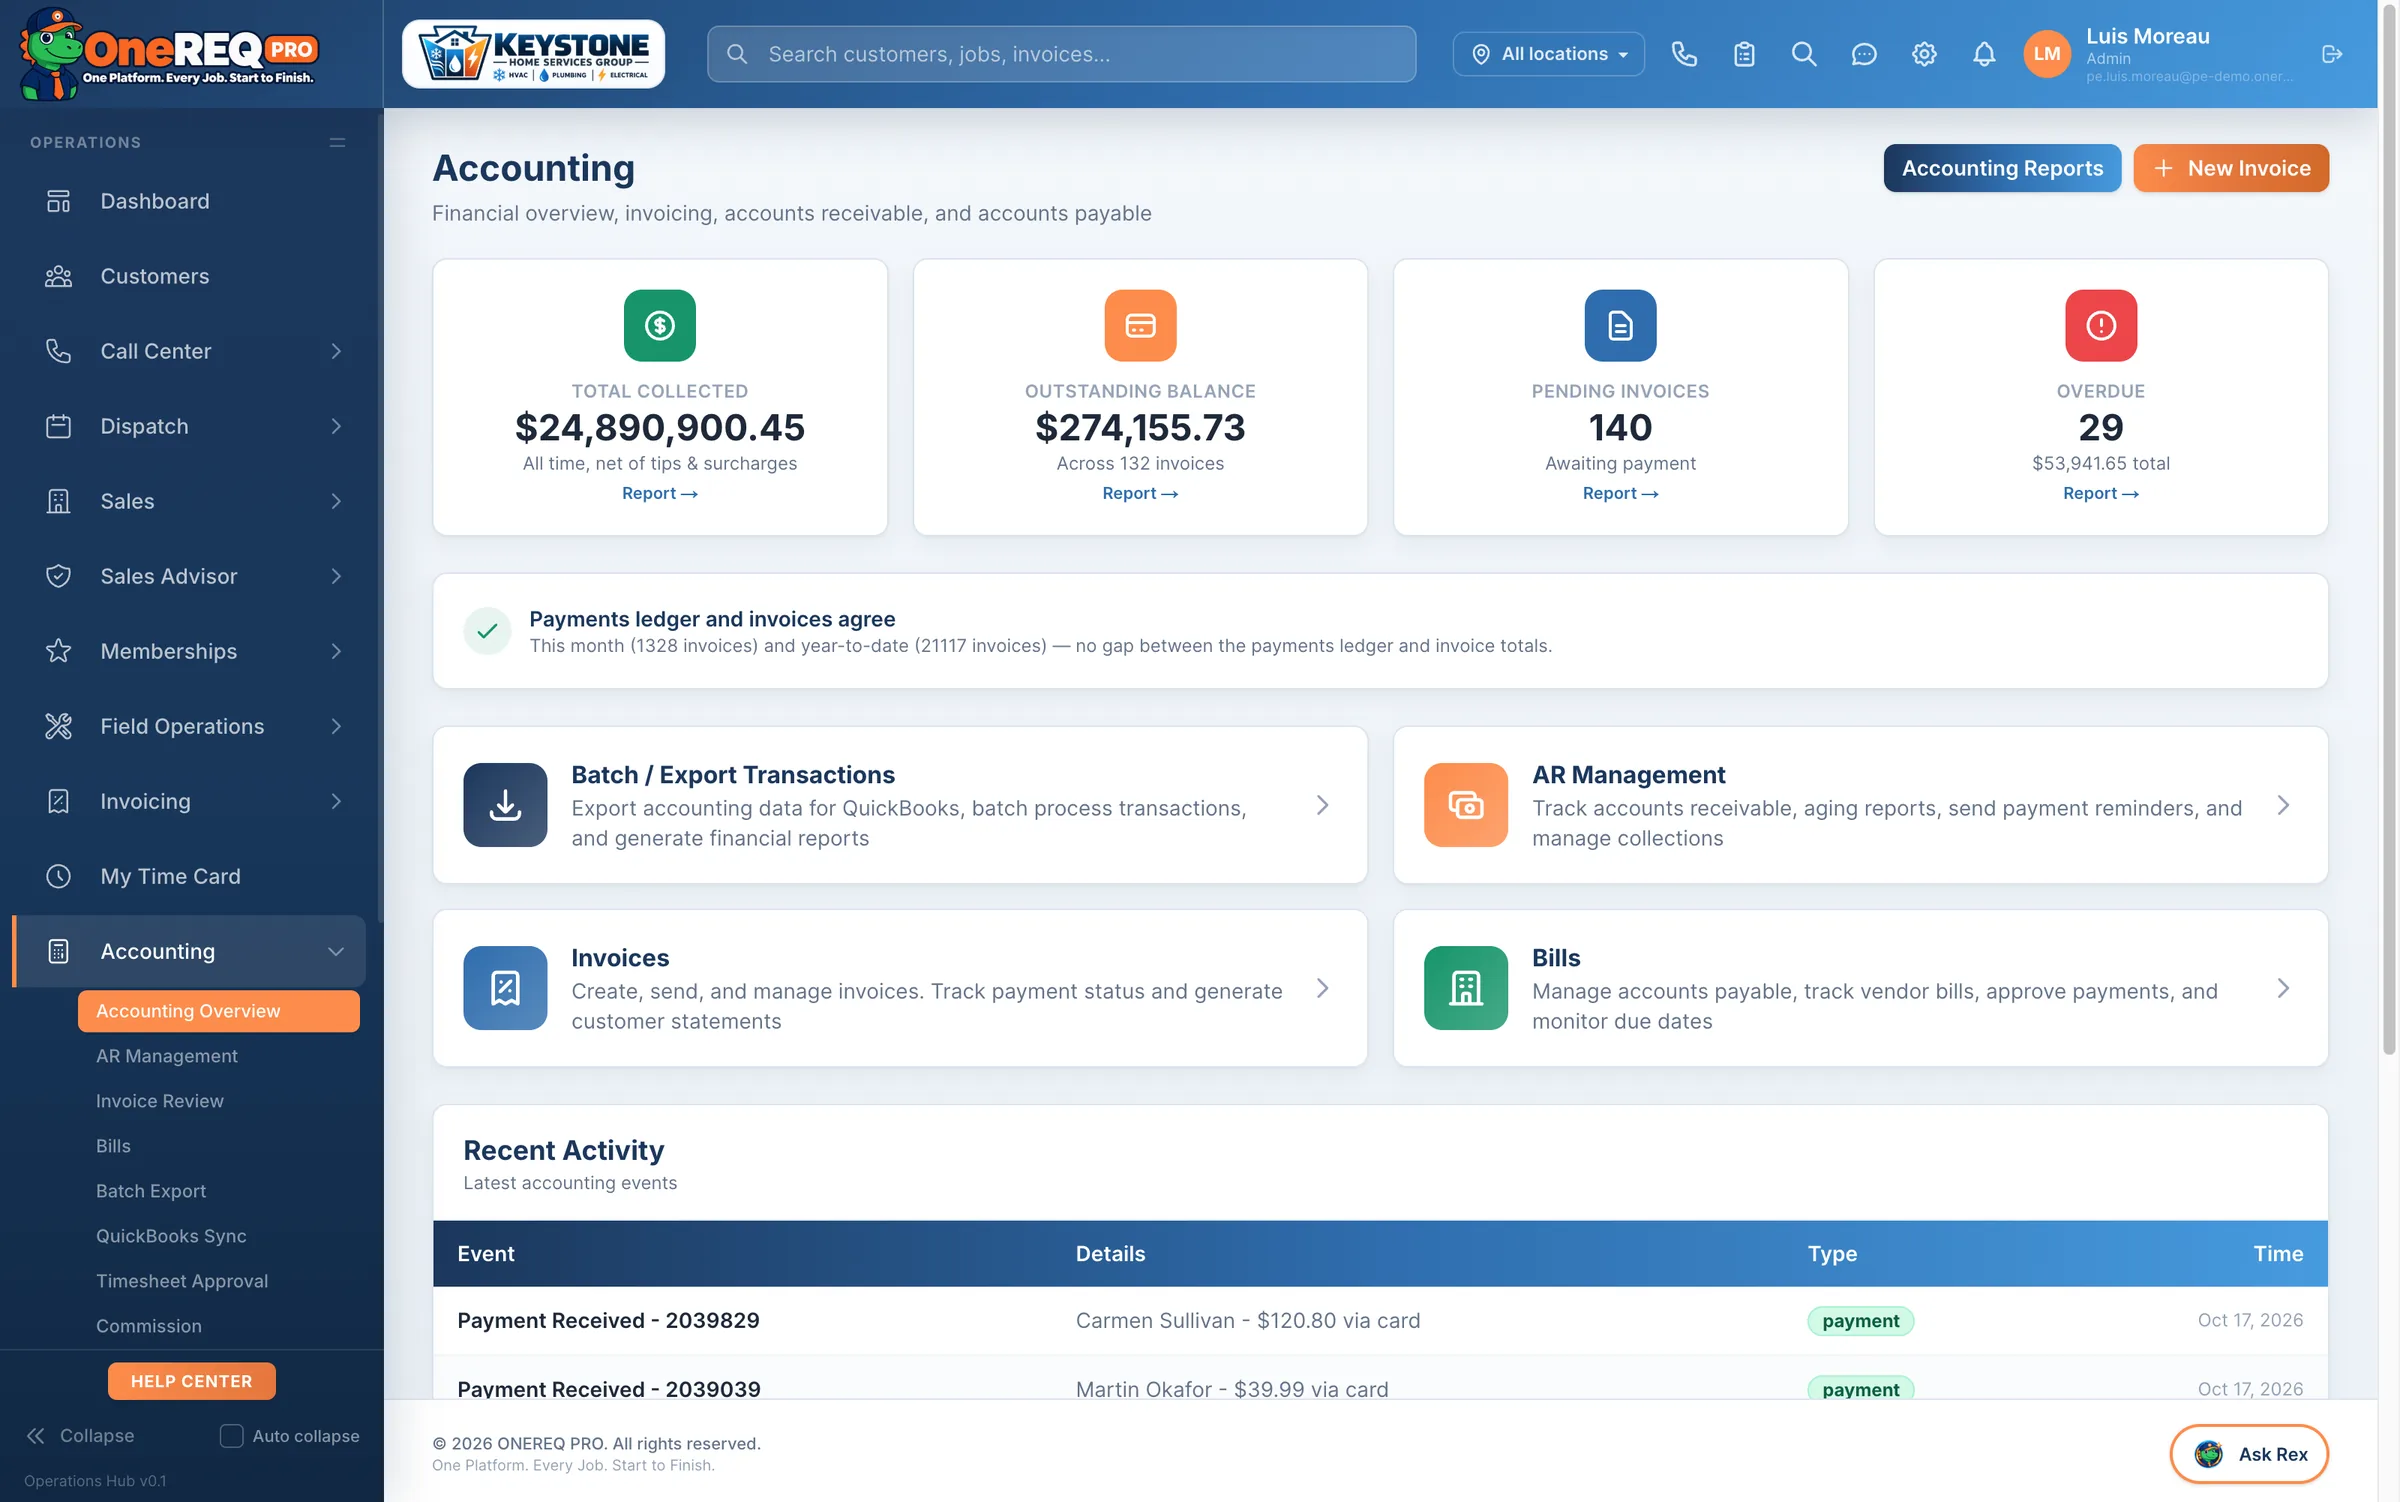Click the Total Collected dollar icon
Image resolution: width=2400 pixels, height=1502 pixels.
(660, 325)
